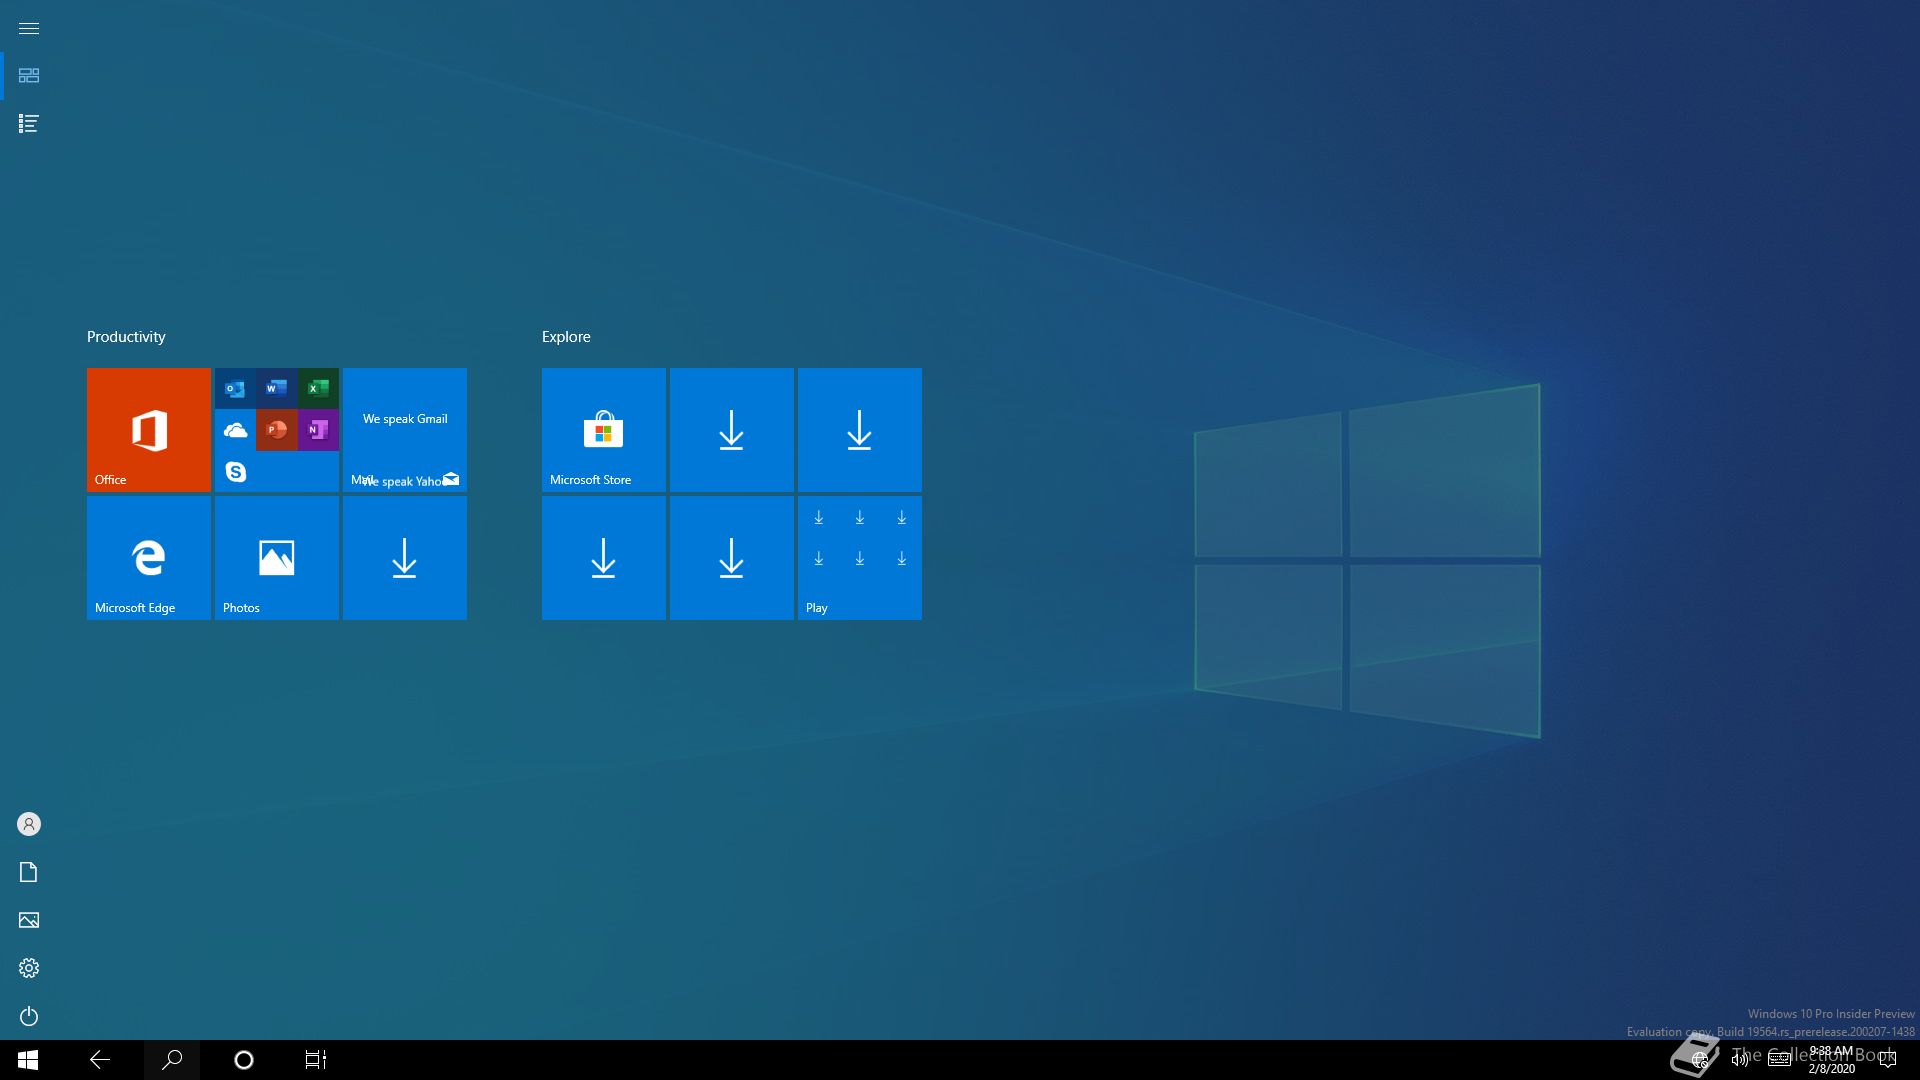Open the Power options menu
This screenshot has height=1080, width=1920.
pyautogui.click(x=29, y=1016)
